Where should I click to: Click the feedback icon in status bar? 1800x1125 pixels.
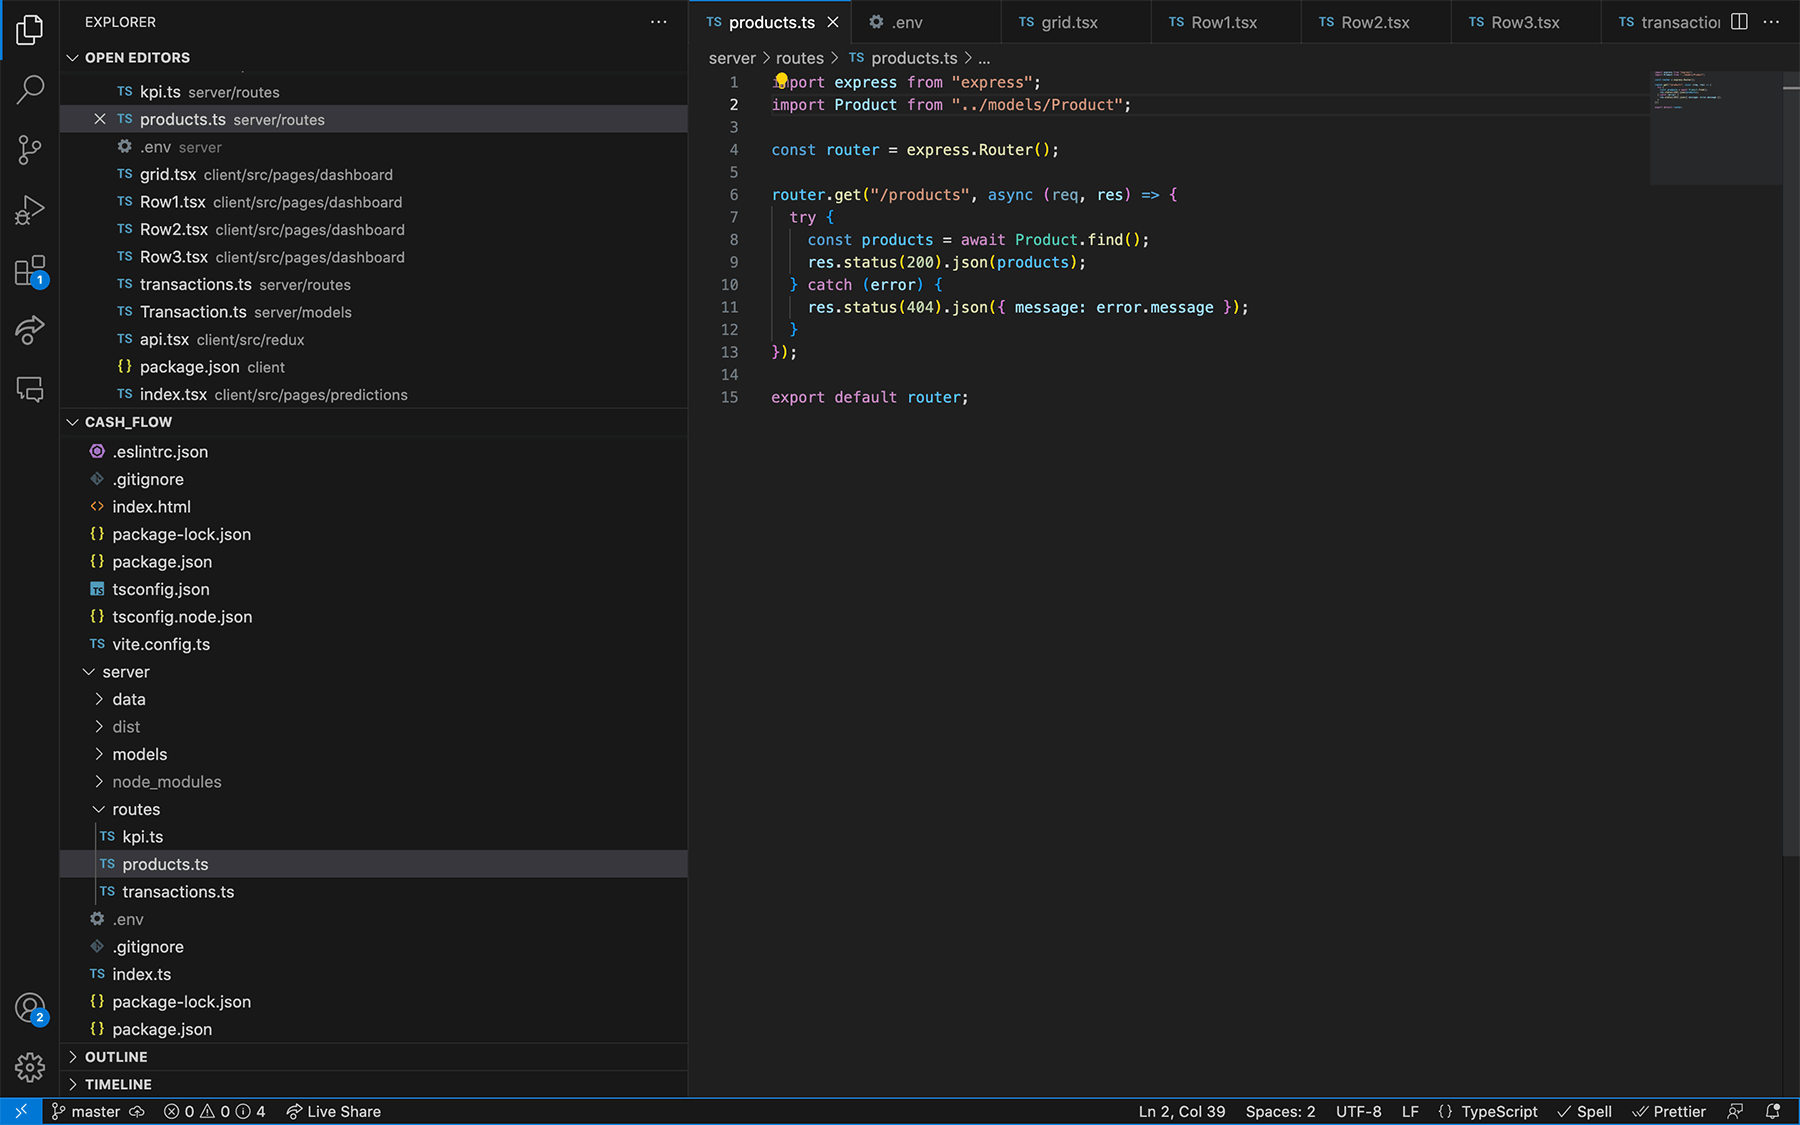point(1735,1111)
